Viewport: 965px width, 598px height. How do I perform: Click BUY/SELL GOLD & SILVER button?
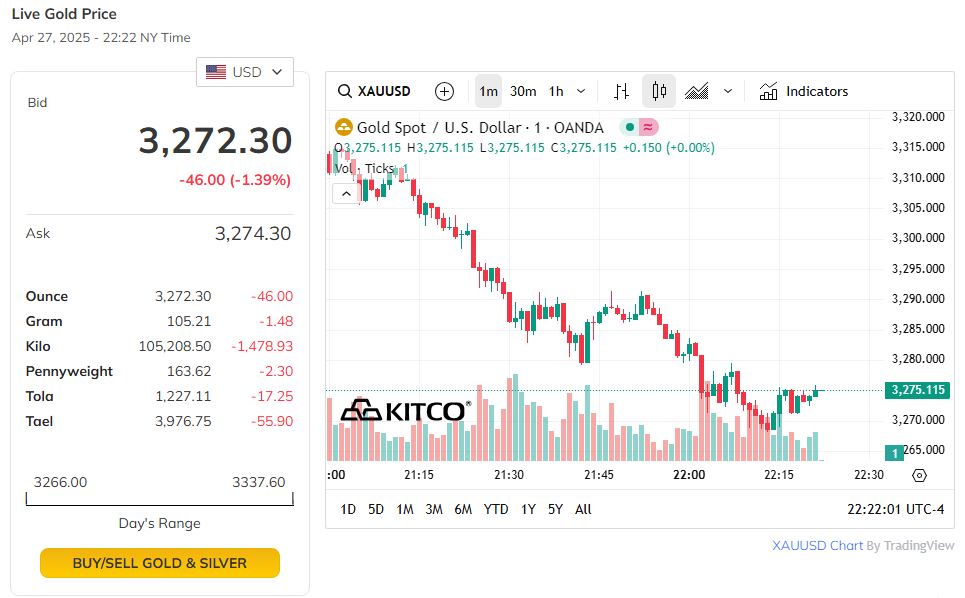pyautogui.click(x=160, y=563)
